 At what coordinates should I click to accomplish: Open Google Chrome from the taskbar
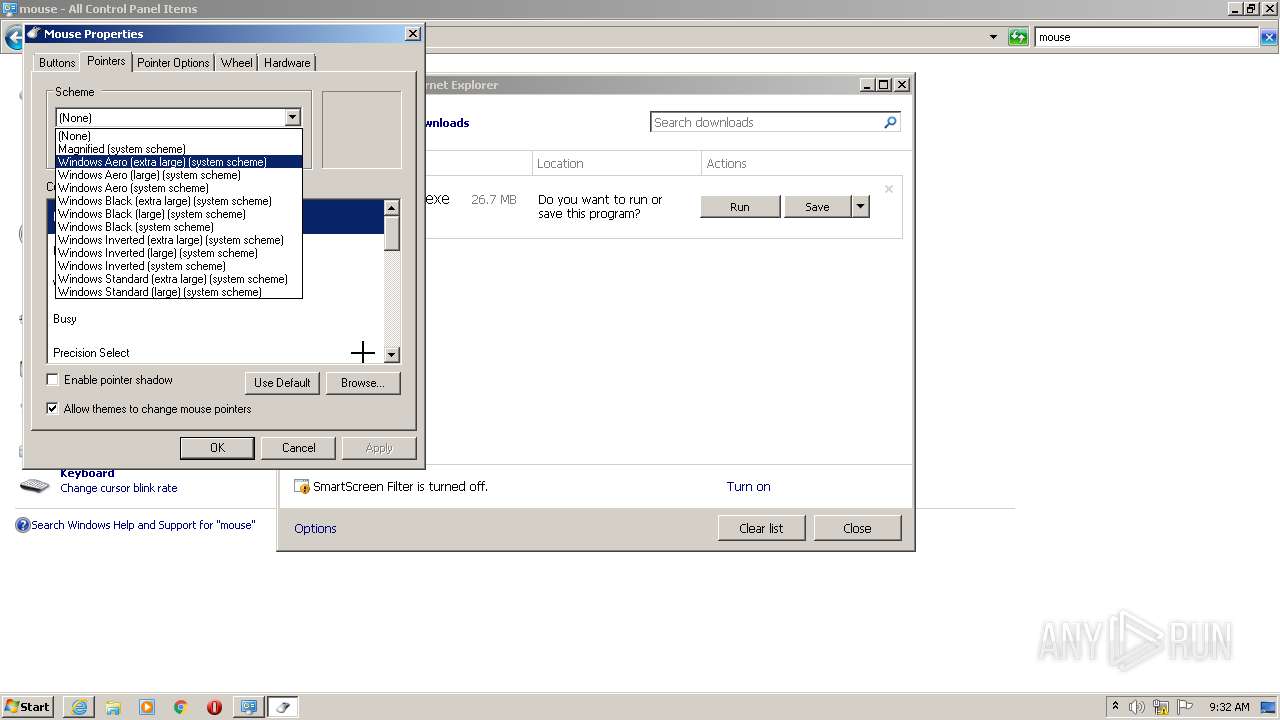tap(181, 707)
